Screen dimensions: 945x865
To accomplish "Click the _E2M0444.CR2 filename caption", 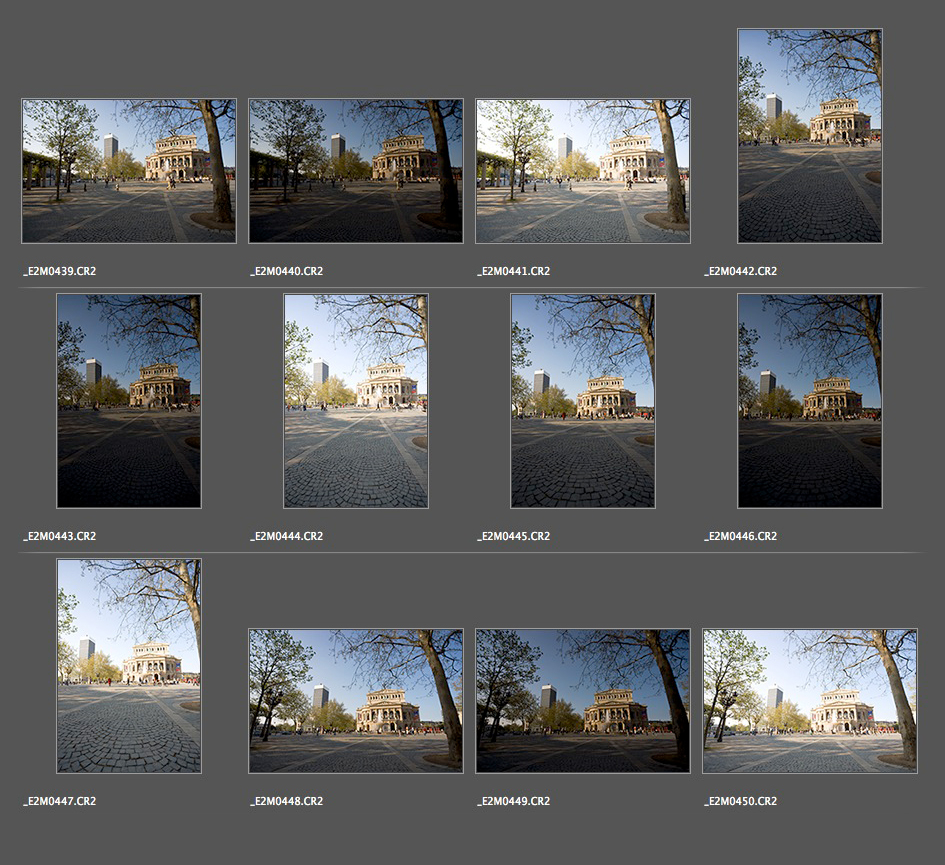I will tap(287, 536).
